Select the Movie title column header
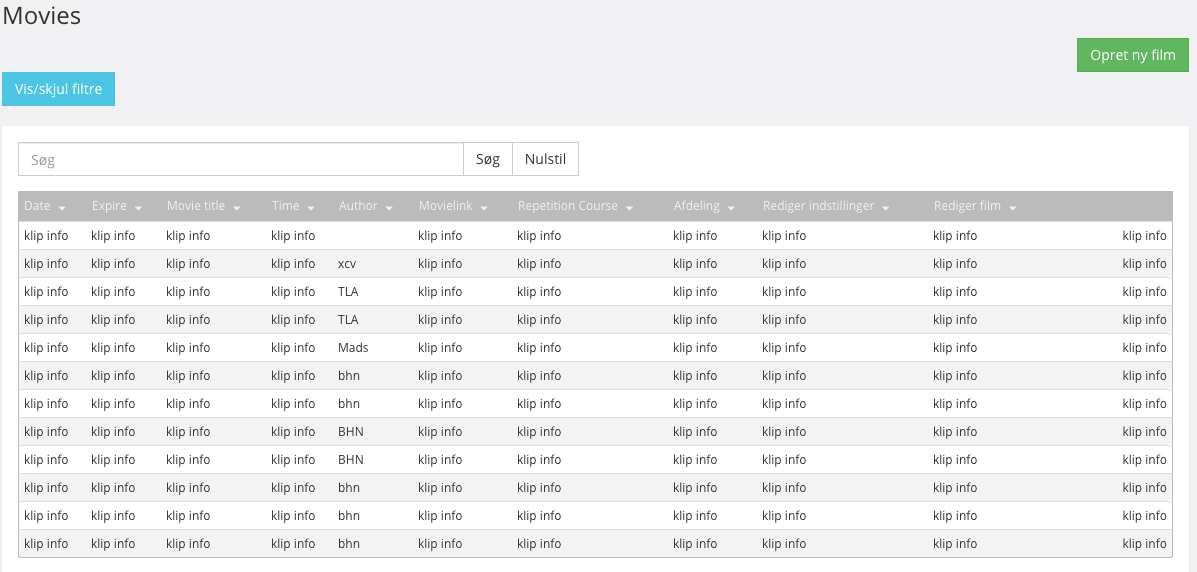The height and width of the screenshot is (572, 1197). pyautogui.click(x=196, y=206)
